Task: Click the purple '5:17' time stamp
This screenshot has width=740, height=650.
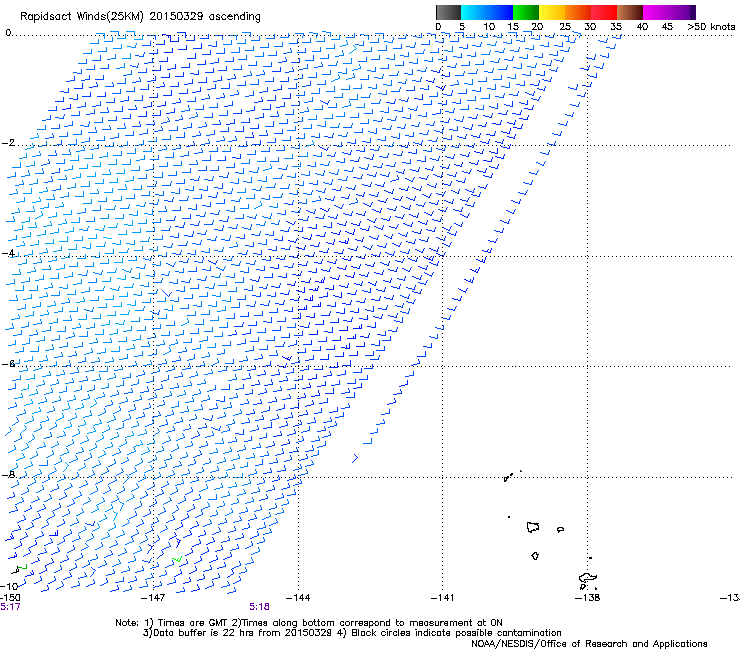Action: [x=10, y=607]
